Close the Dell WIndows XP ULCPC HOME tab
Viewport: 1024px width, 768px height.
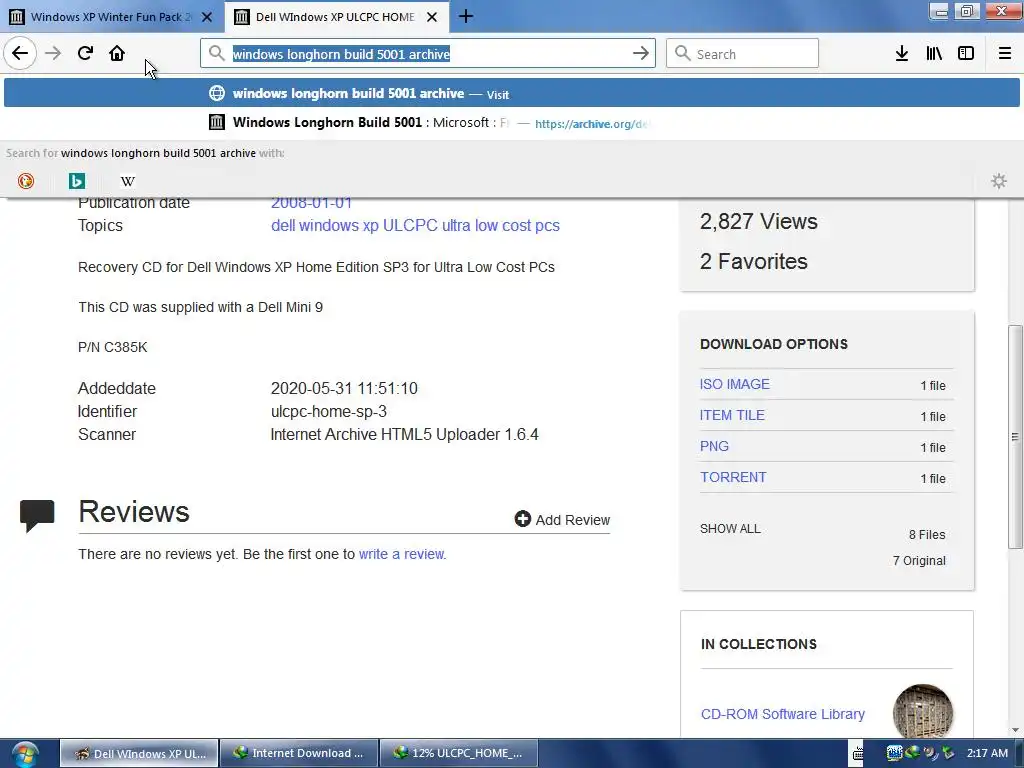coord(432,17)
